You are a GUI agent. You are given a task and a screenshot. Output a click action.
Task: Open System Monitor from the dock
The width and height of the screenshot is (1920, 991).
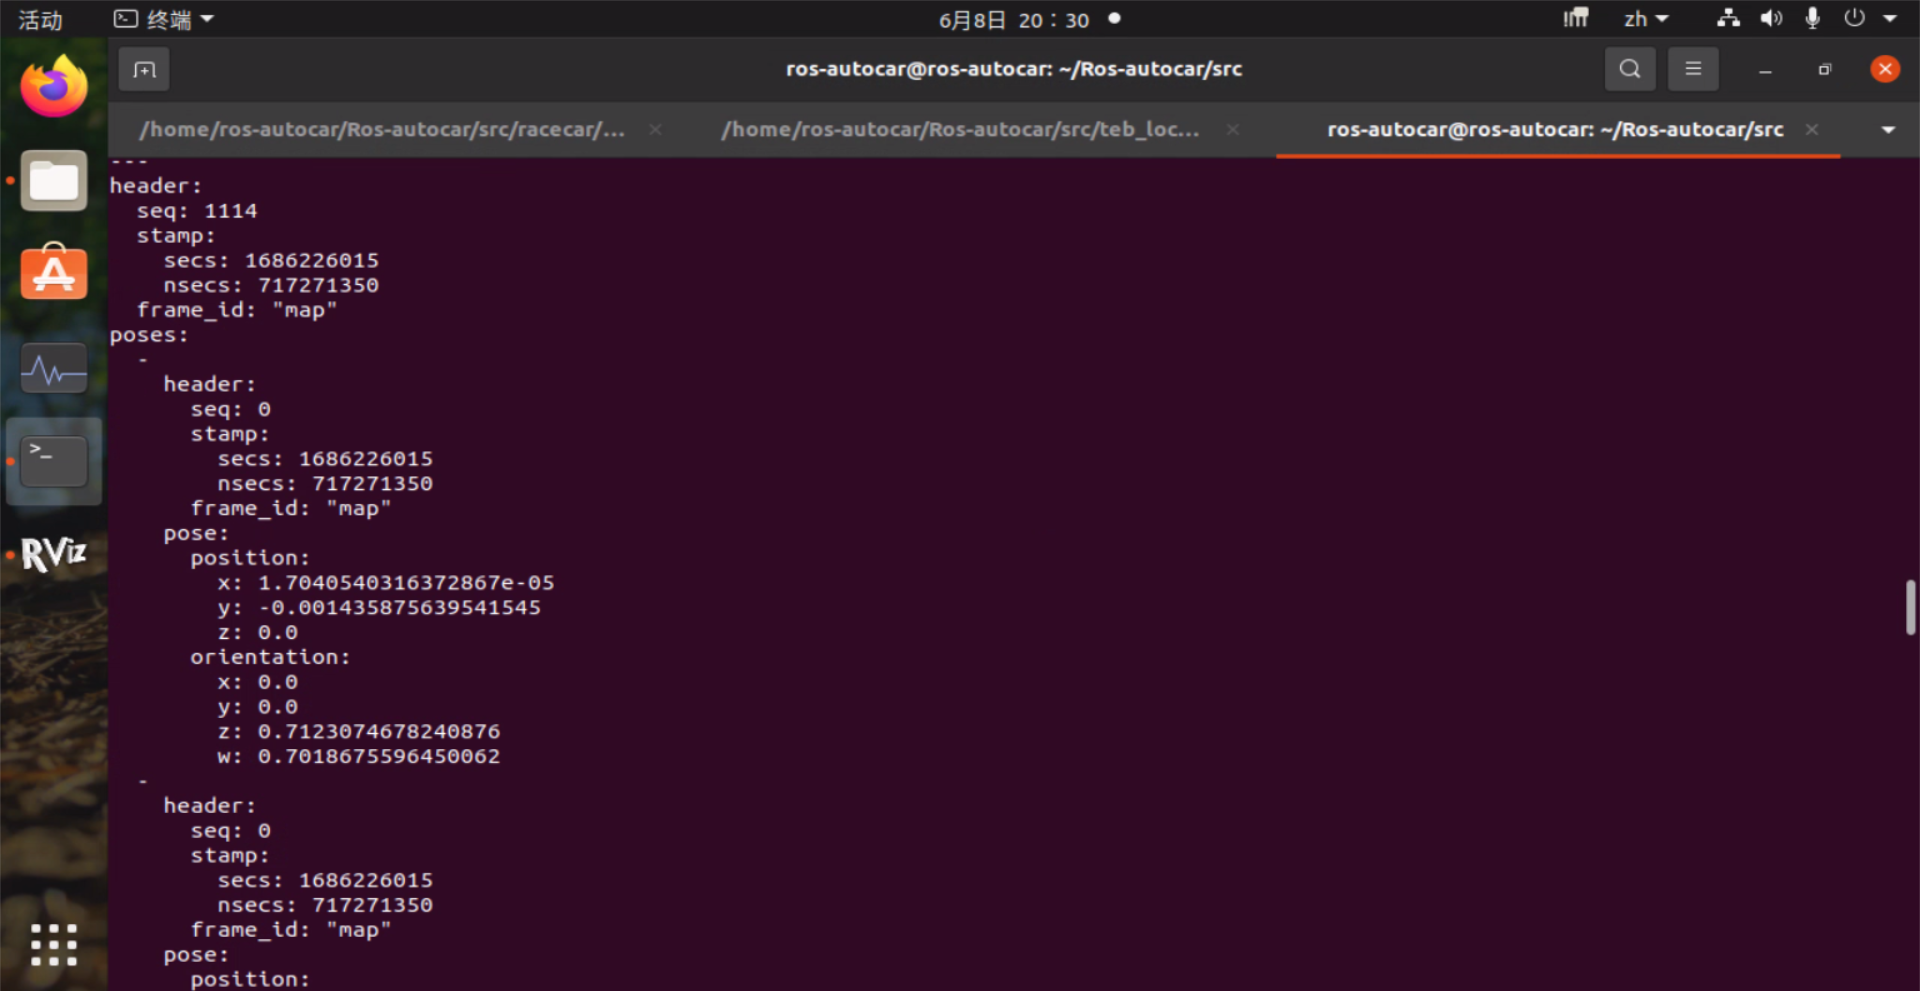pyautogui.click(x=54, y=370)
